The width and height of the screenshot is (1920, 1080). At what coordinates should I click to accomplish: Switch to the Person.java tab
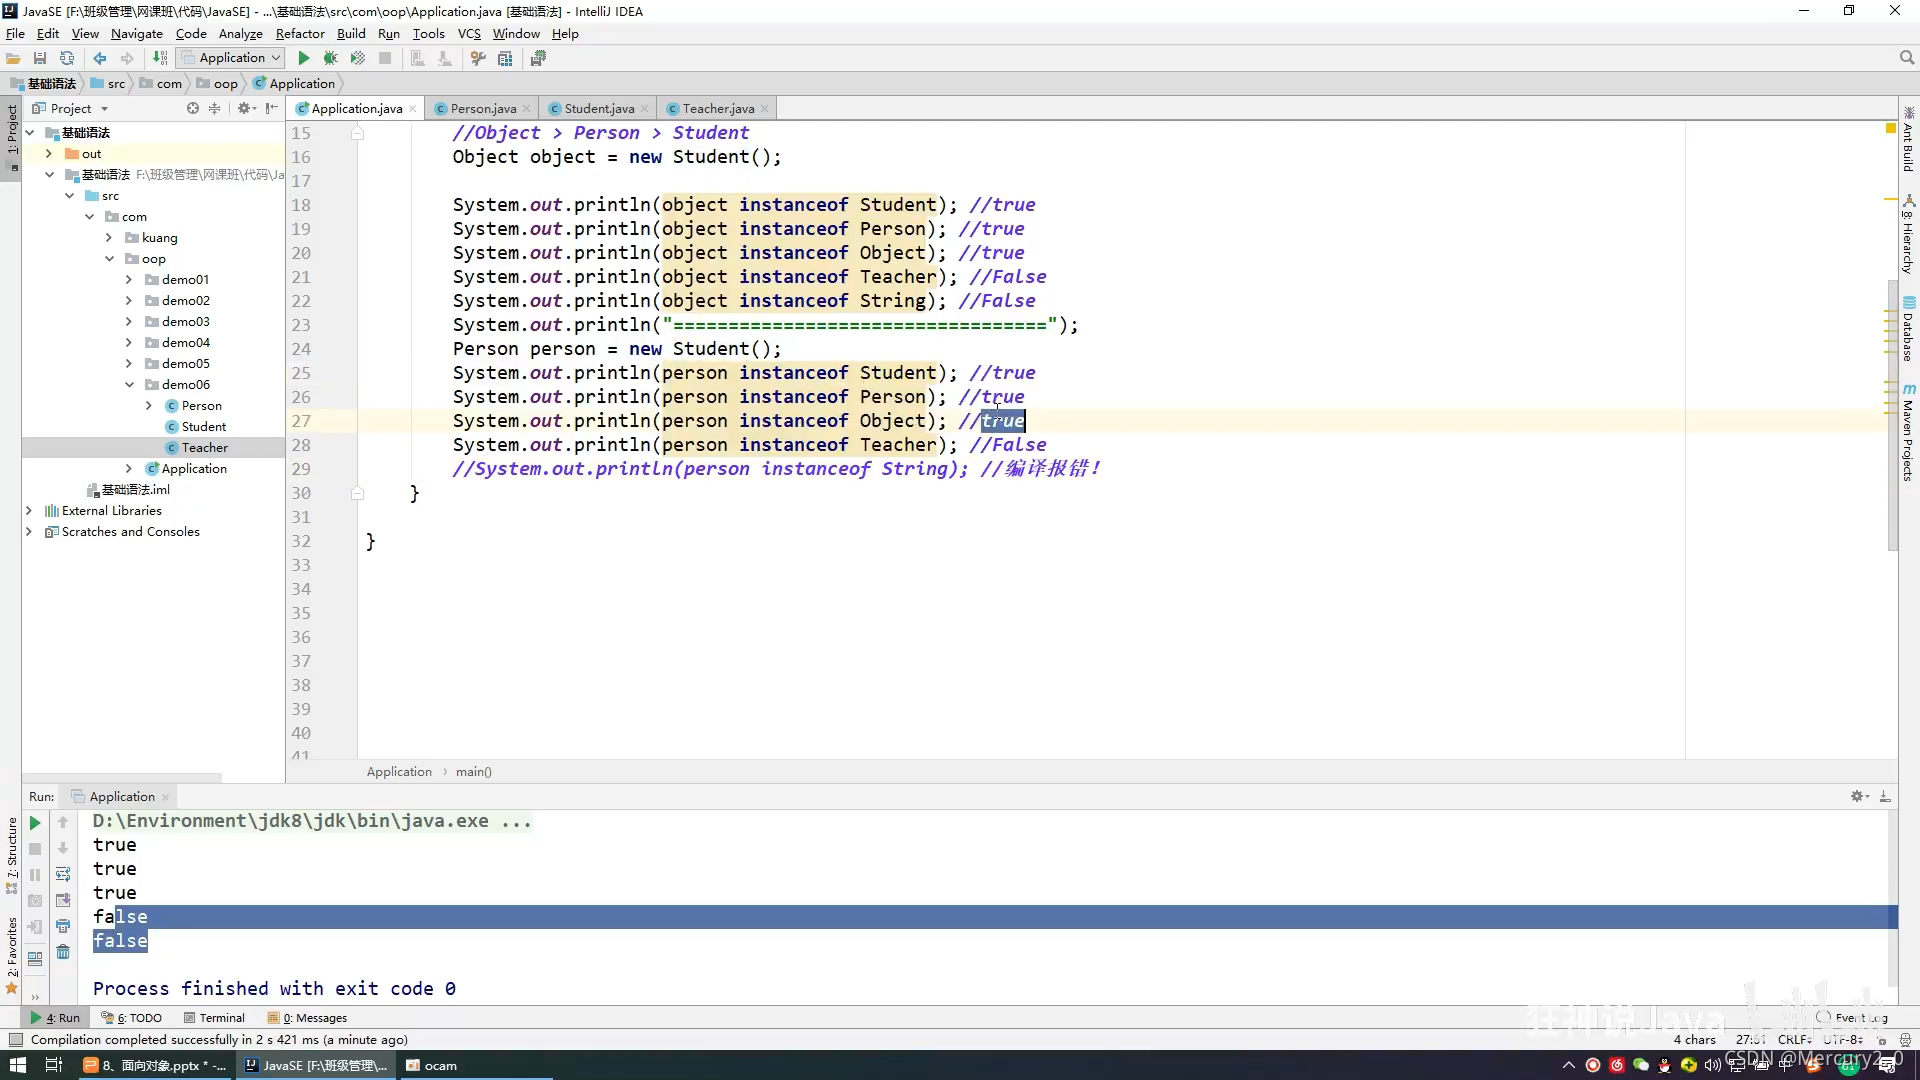(x=483, y=108)
